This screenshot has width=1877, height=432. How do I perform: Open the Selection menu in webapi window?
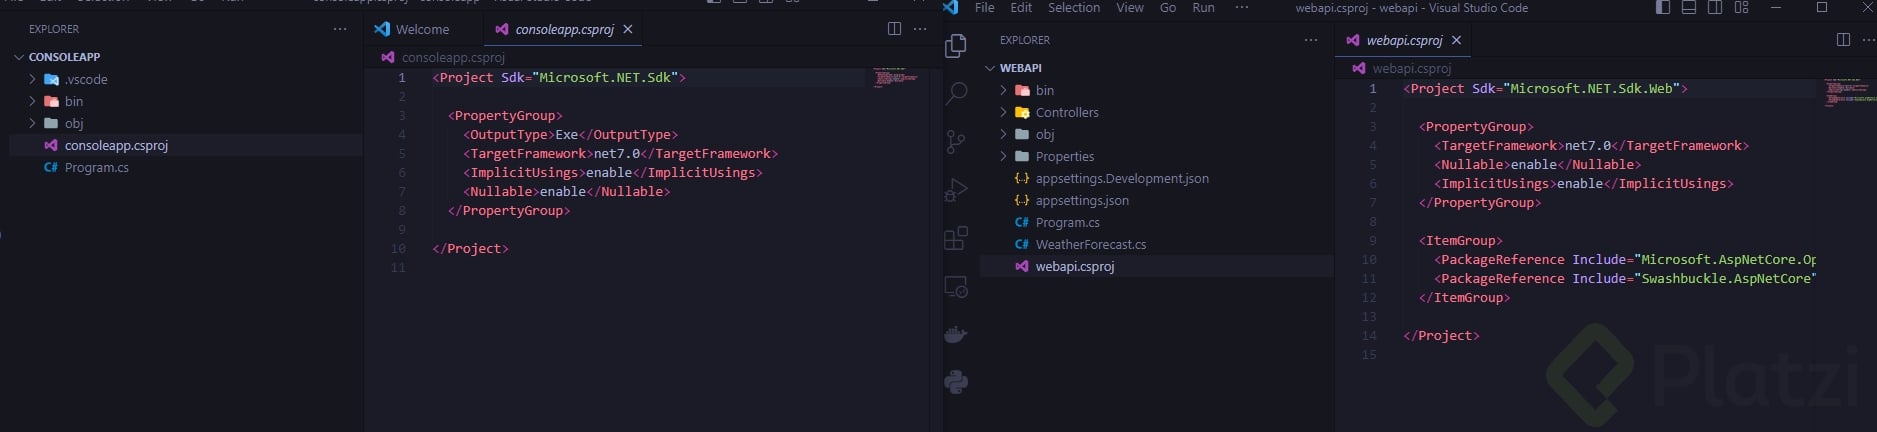[x=1074, y=7]
